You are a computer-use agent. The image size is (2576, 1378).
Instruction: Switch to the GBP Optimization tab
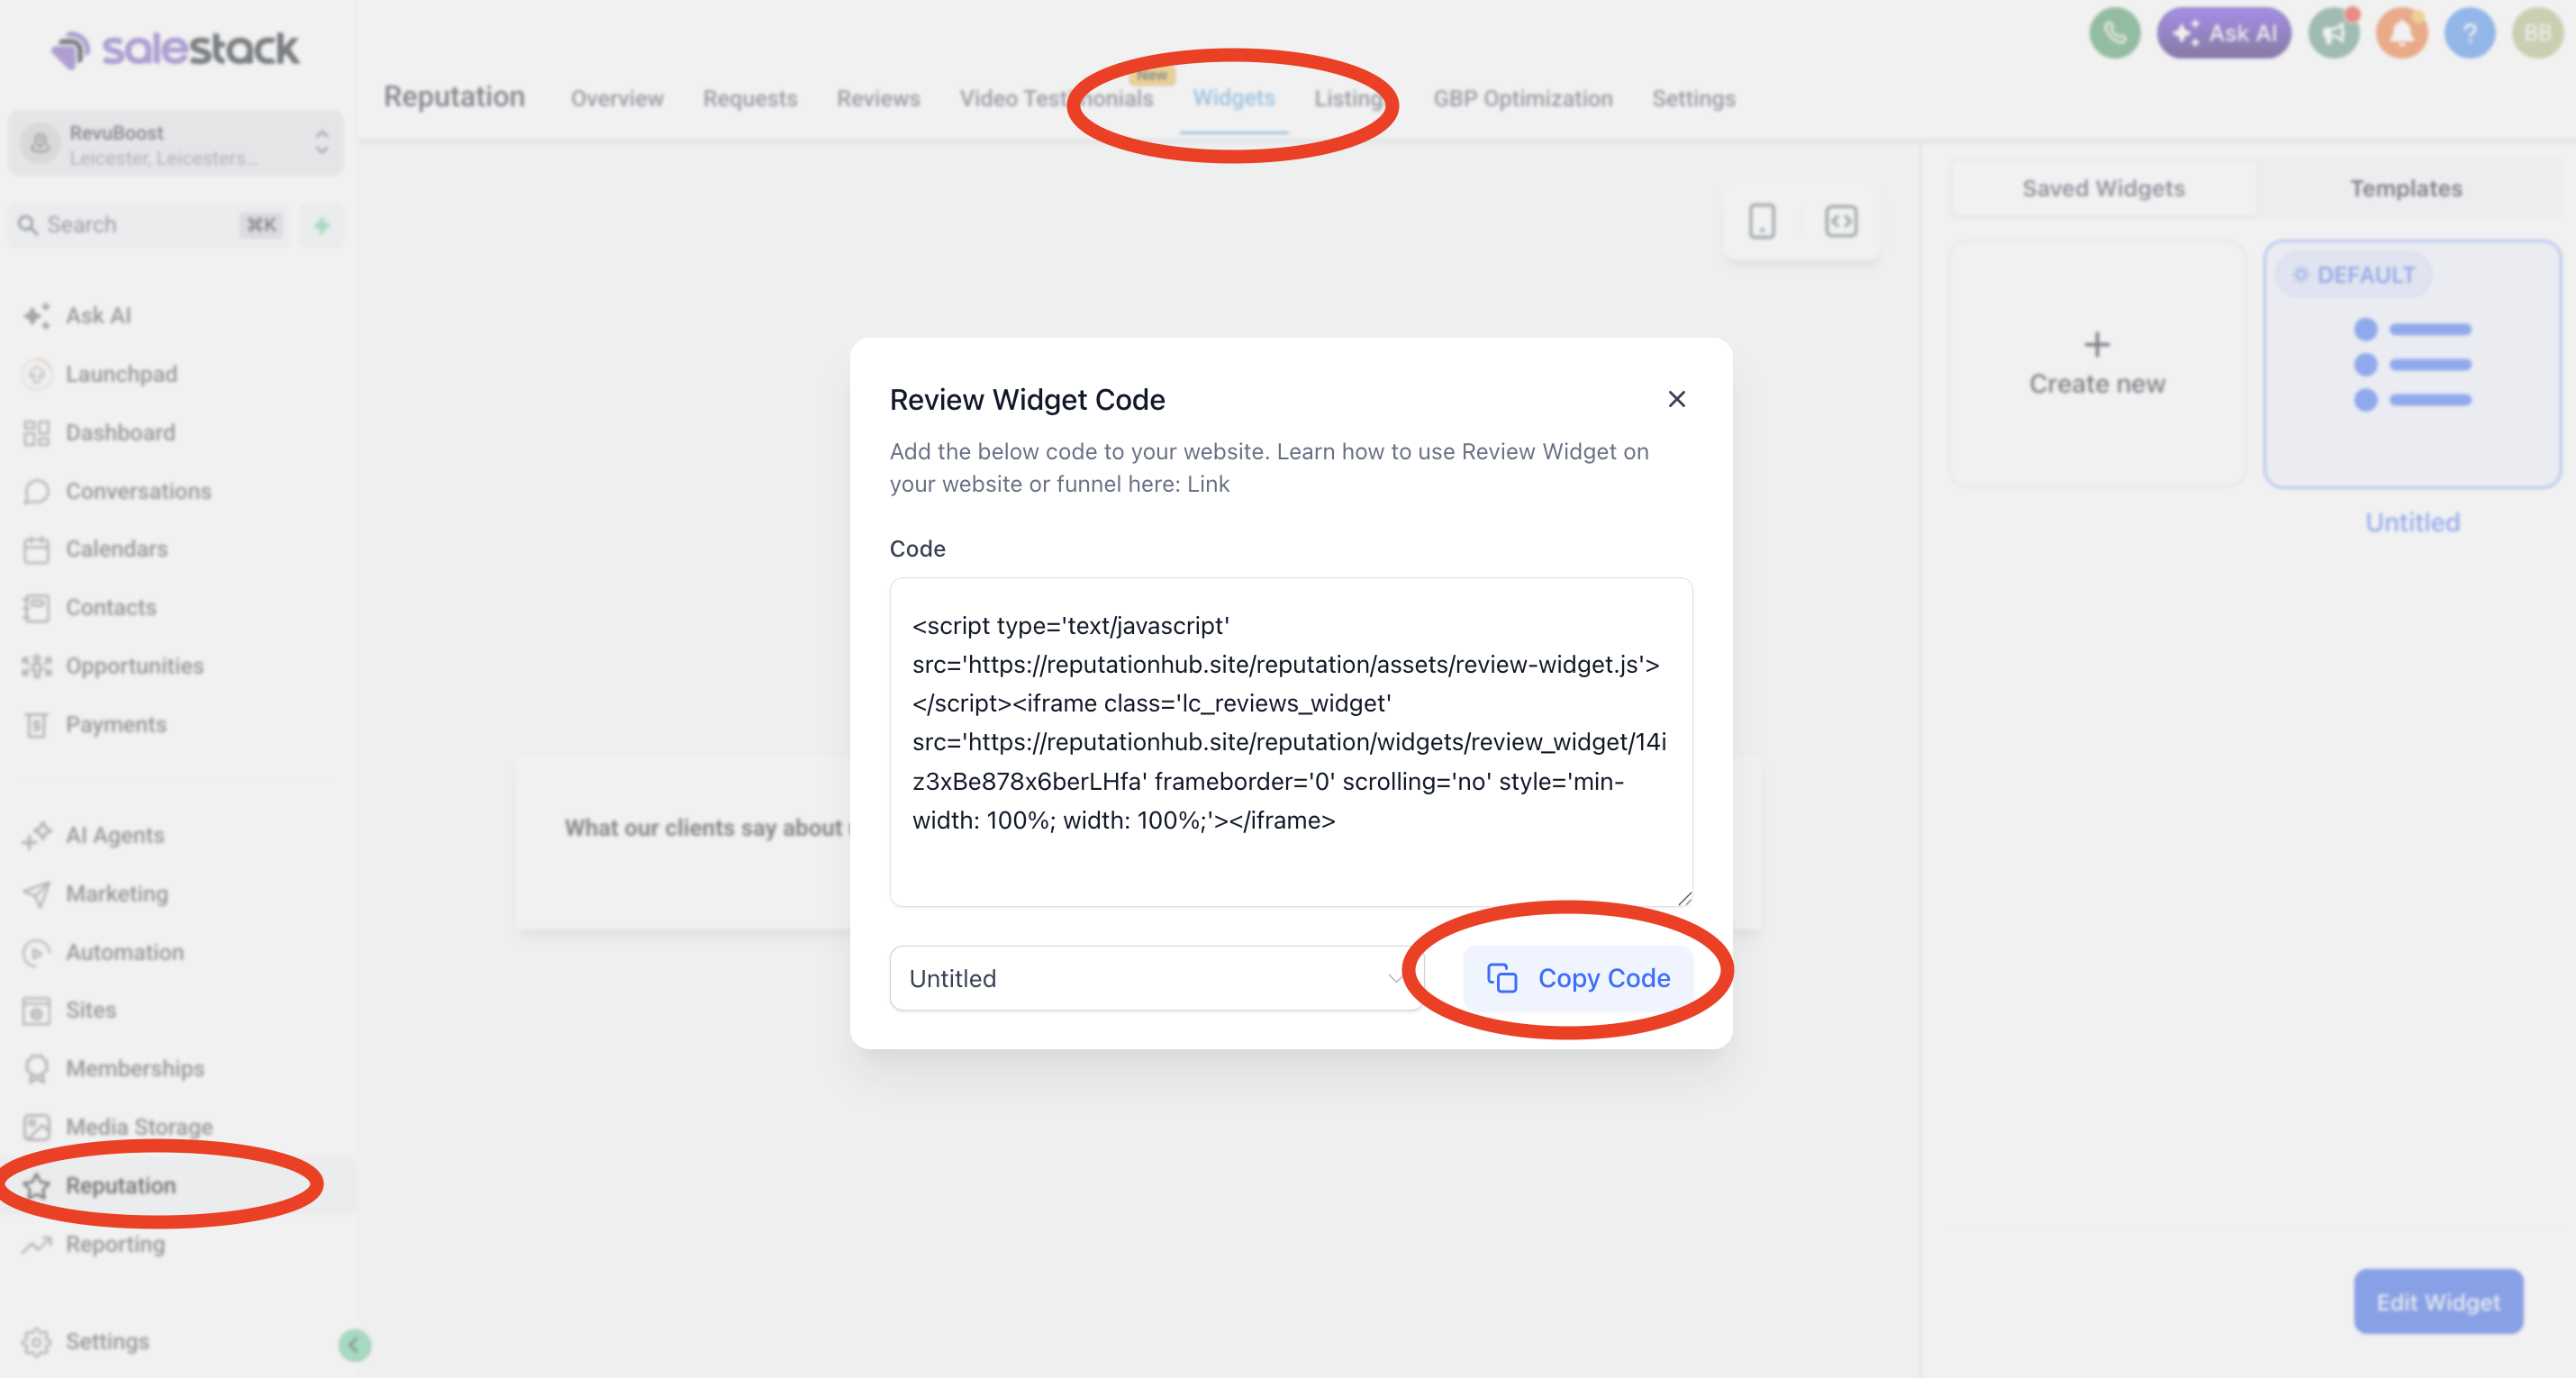[x=1522, y=99]
